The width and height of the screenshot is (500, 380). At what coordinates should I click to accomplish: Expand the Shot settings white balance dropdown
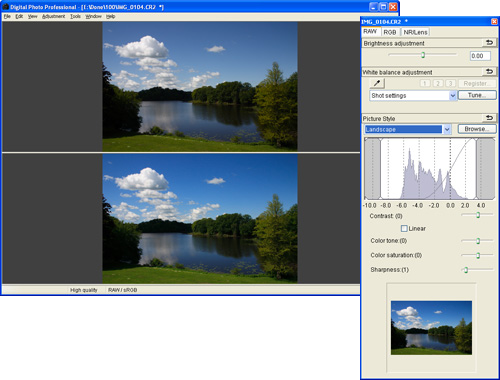pyautogui.click(x=452, y=96)
